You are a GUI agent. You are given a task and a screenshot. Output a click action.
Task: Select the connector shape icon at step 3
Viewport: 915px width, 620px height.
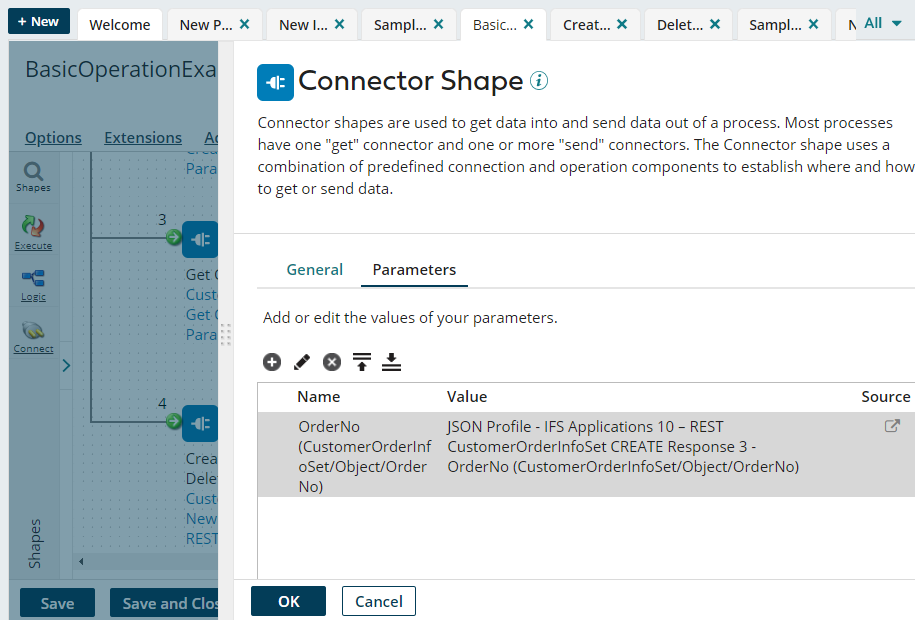(x=199, y=239)
